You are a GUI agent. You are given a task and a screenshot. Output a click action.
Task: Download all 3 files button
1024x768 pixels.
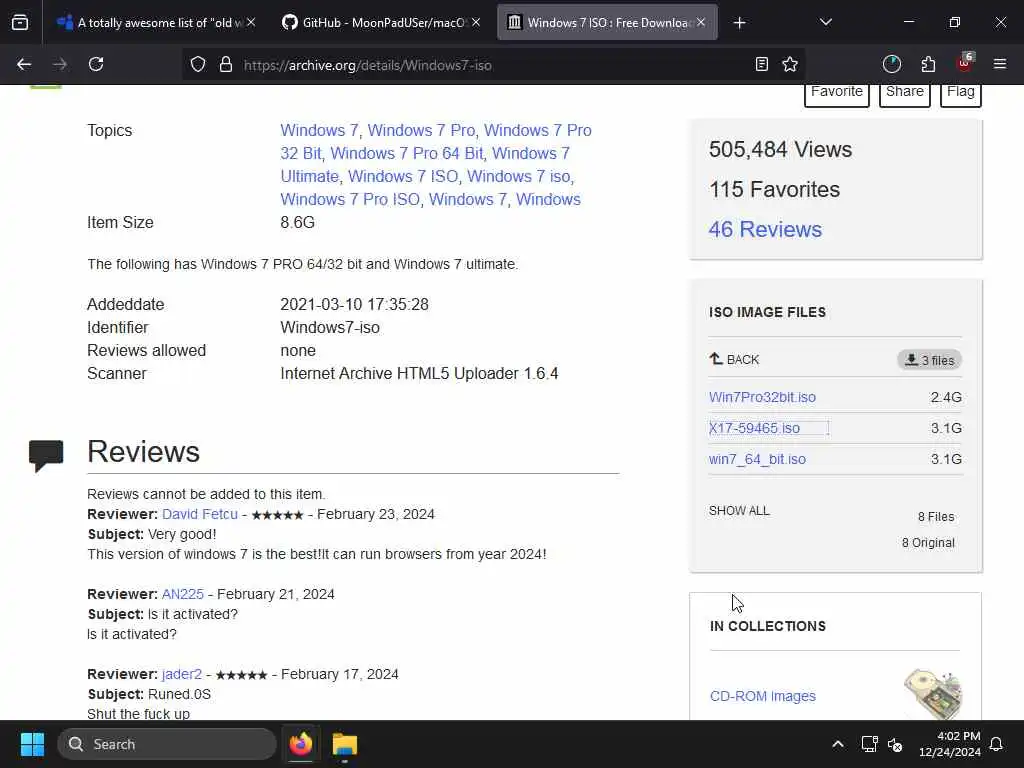point(929,360)
